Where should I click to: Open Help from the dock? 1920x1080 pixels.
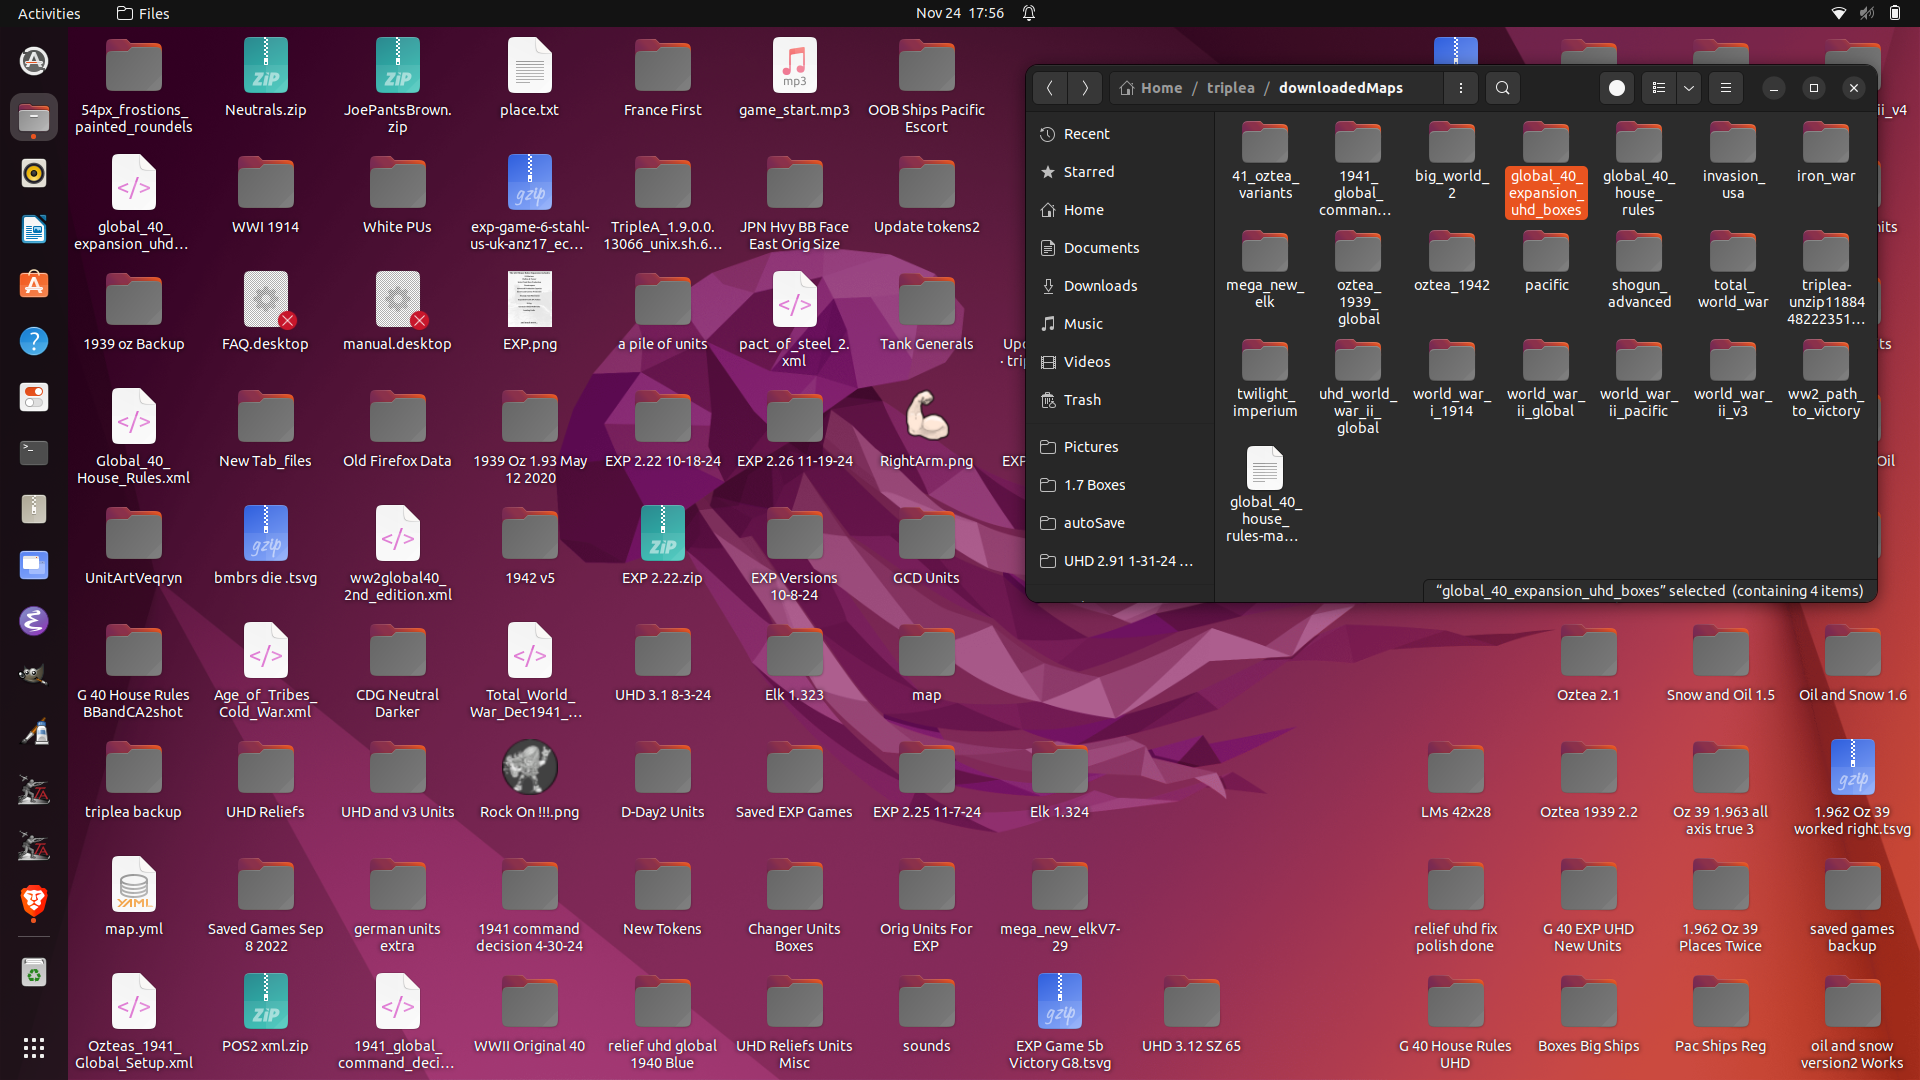34,341
